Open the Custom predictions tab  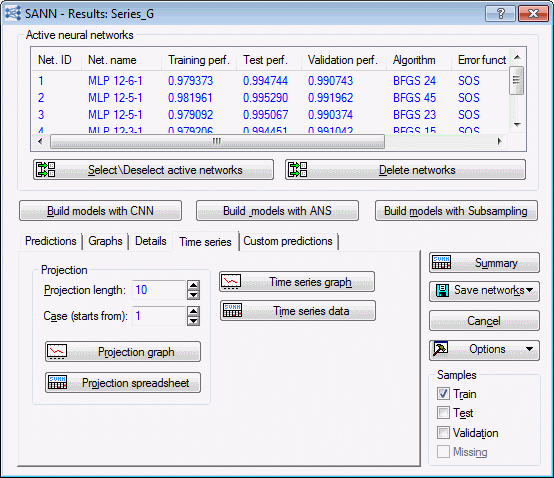click(288, 241)
